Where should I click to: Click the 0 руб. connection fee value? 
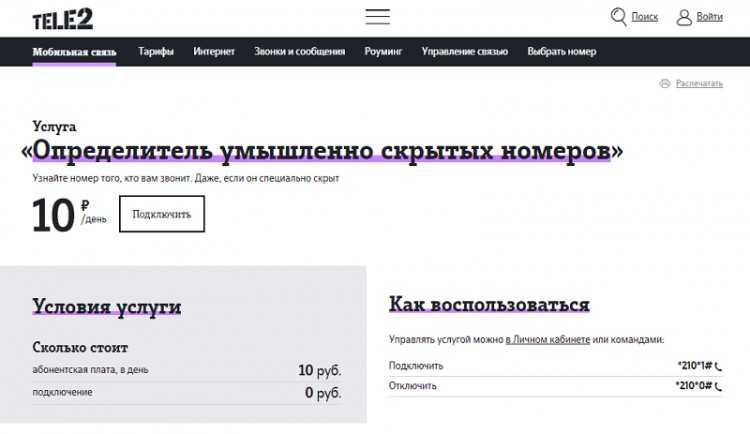323,392
